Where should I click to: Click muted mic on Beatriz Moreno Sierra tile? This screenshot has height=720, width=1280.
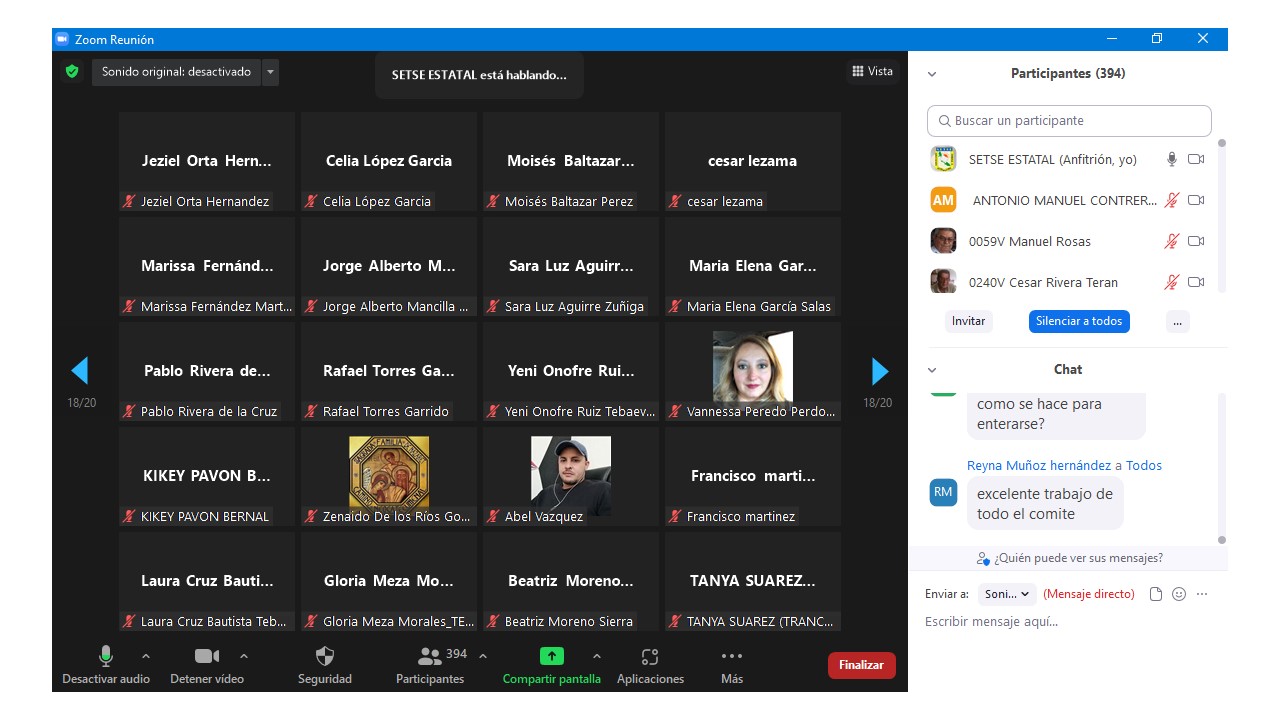tap(493, 621)
